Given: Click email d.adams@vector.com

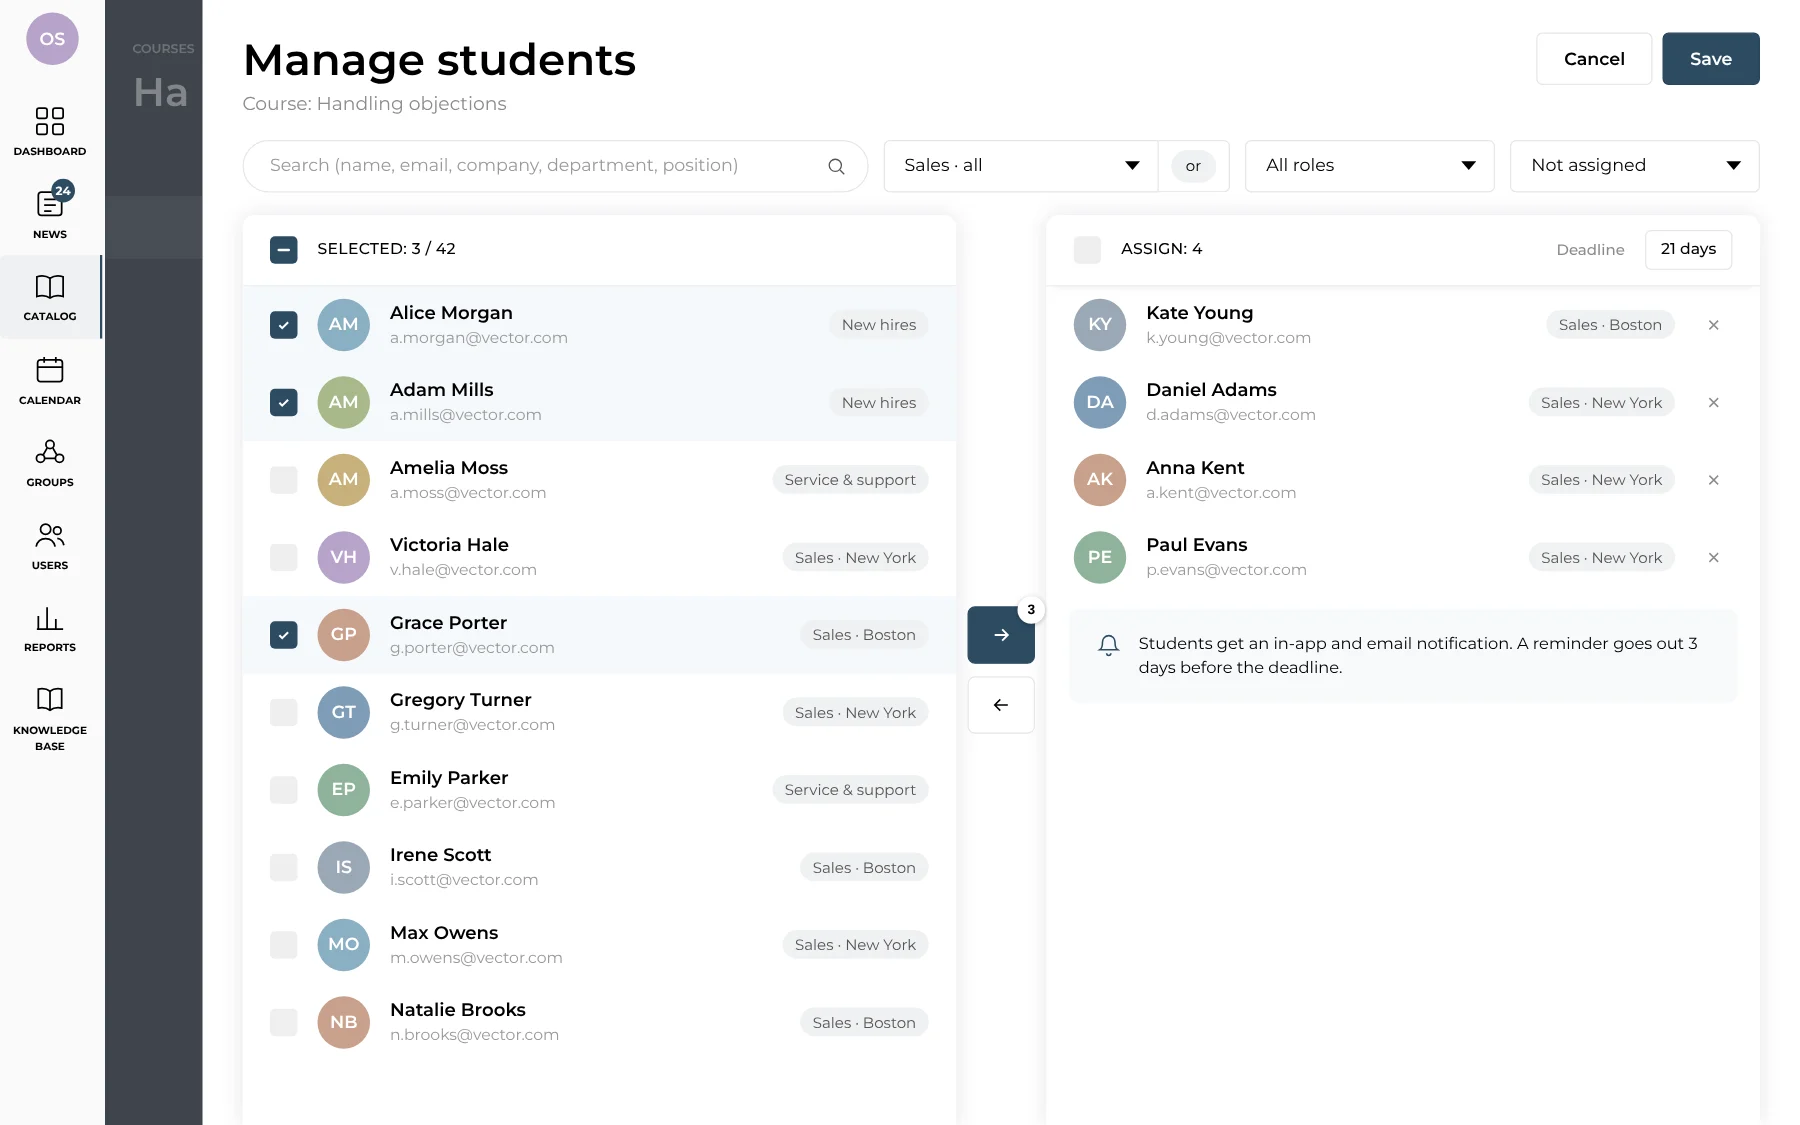Looking at the screenshot, I should coord(1231,415).
